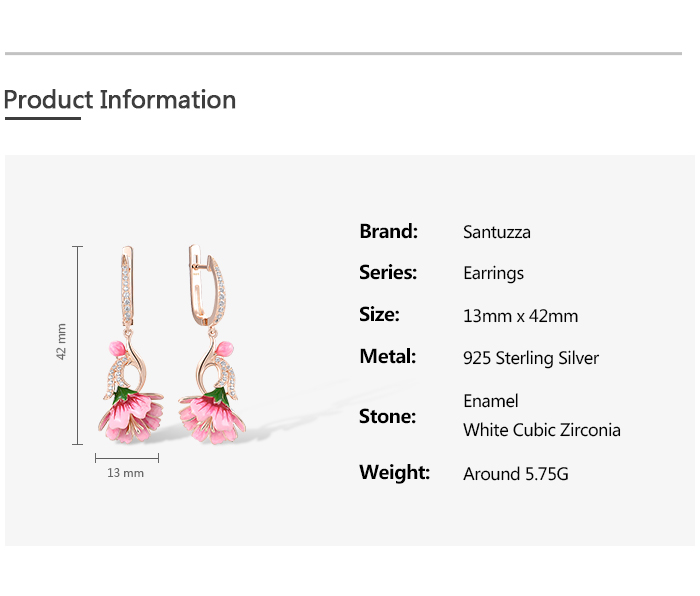Click the 13mm x 42mm size value
Screen dimensions: 700x596
(520, 316)
